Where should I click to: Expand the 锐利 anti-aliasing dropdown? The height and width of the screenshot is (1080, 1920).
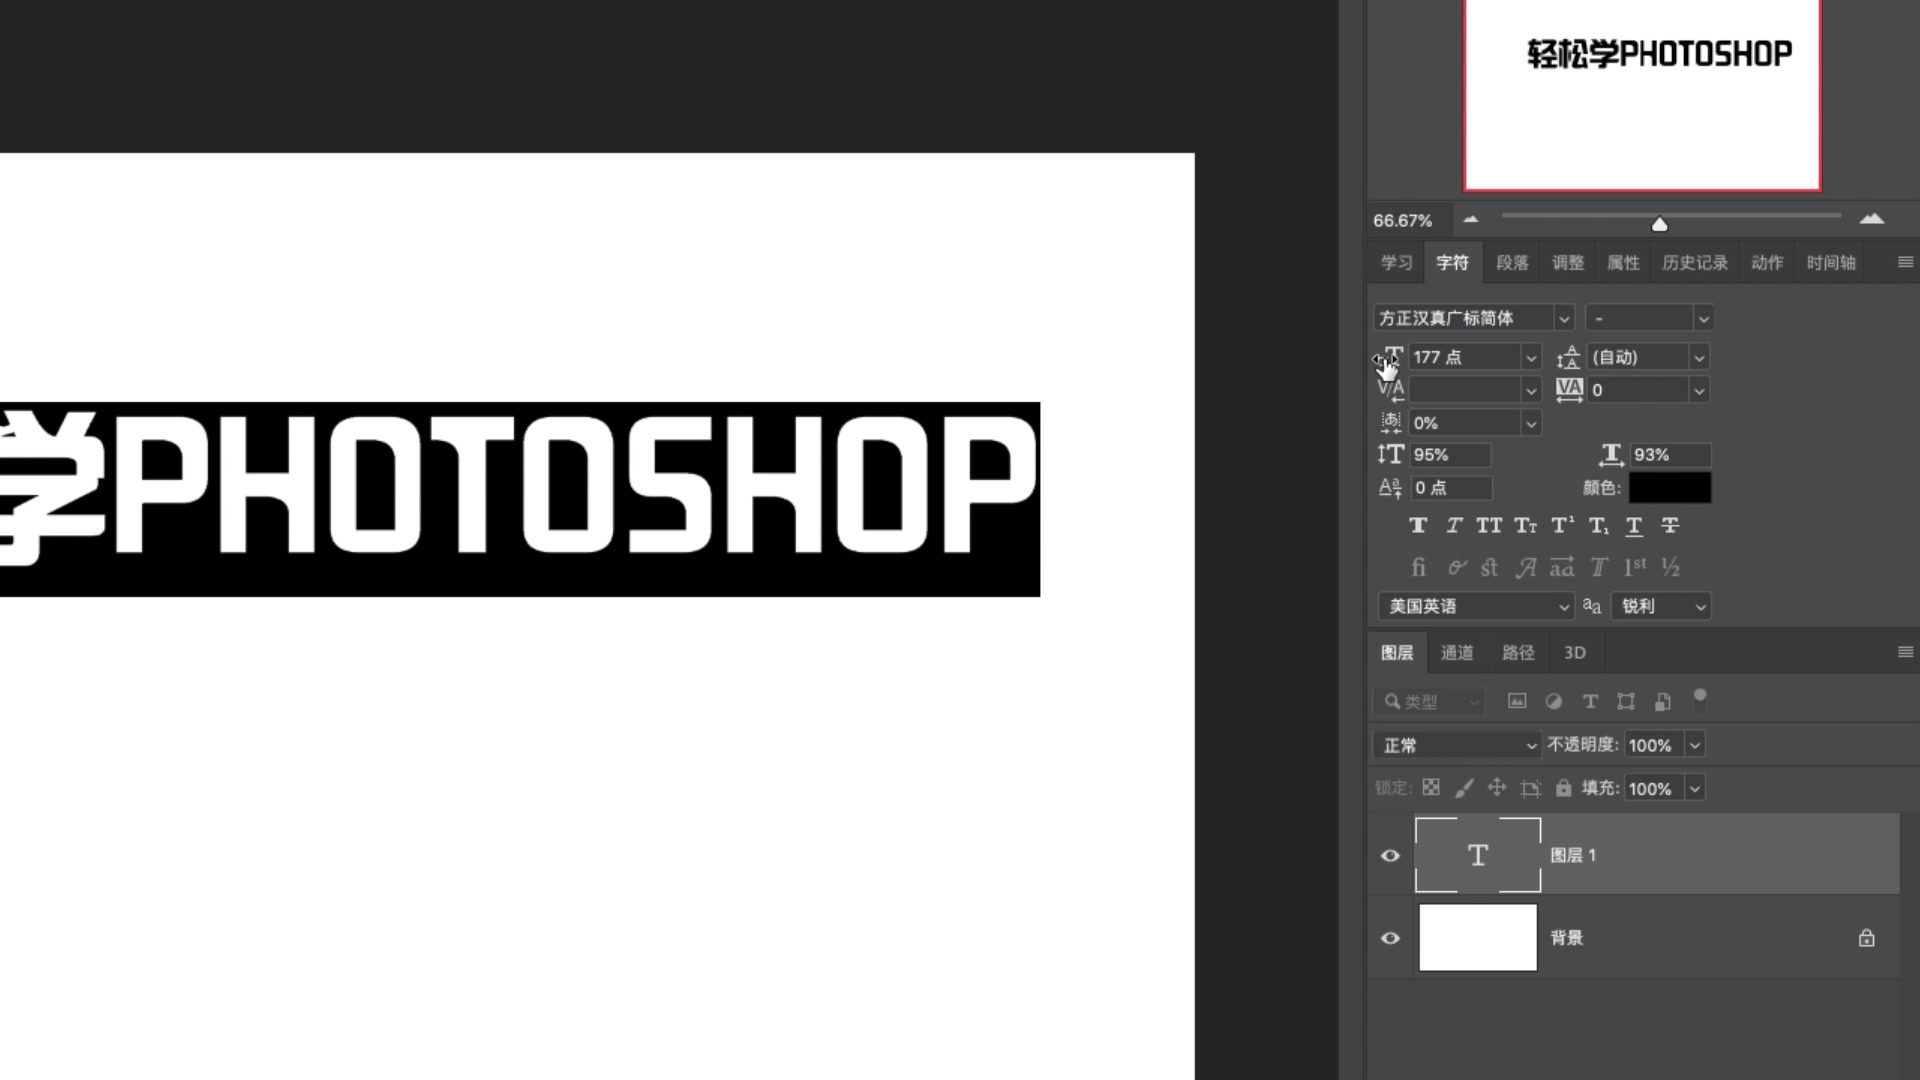click(x=1661, y=607)
